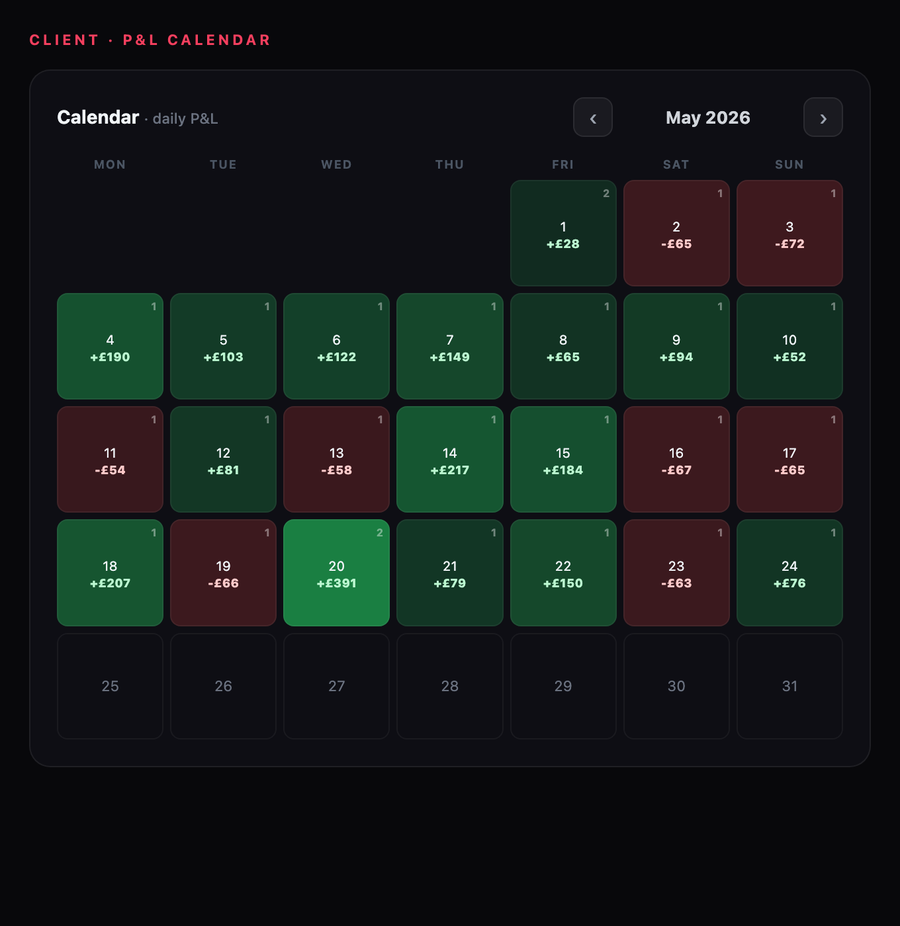
Task: Open May 2 cell showing -£65
Action: (x=676, y=233)
